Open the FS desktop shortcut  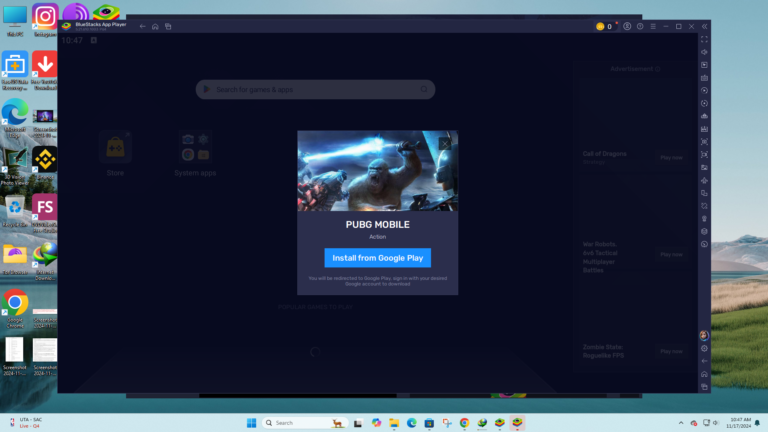click(45, 213)
